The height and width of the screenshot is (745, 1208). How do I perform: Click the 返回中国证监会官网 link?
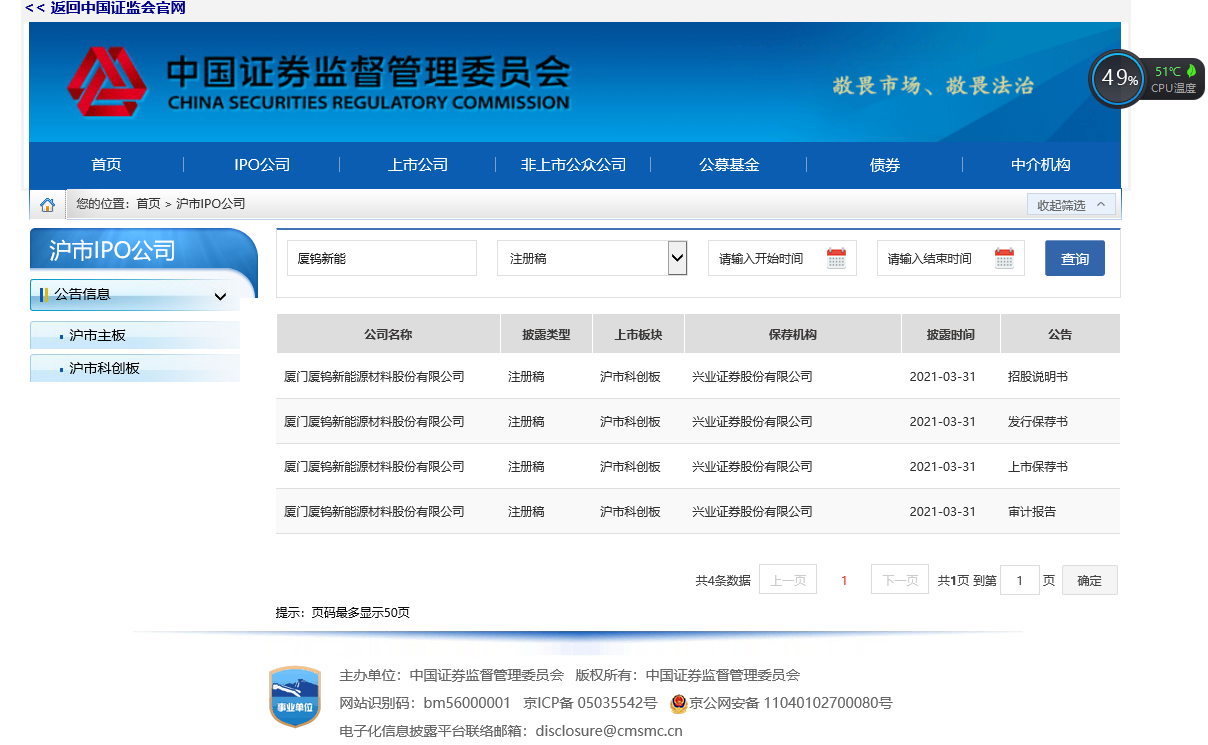pos(105,8)
